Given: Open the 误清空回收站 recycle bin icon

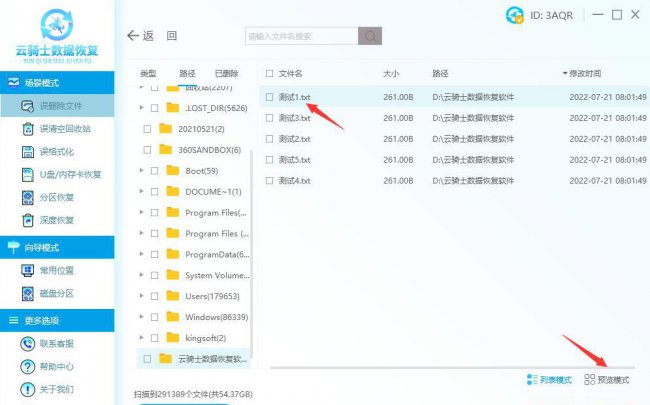Looking at the screenshot, I should tap(27, 129).
